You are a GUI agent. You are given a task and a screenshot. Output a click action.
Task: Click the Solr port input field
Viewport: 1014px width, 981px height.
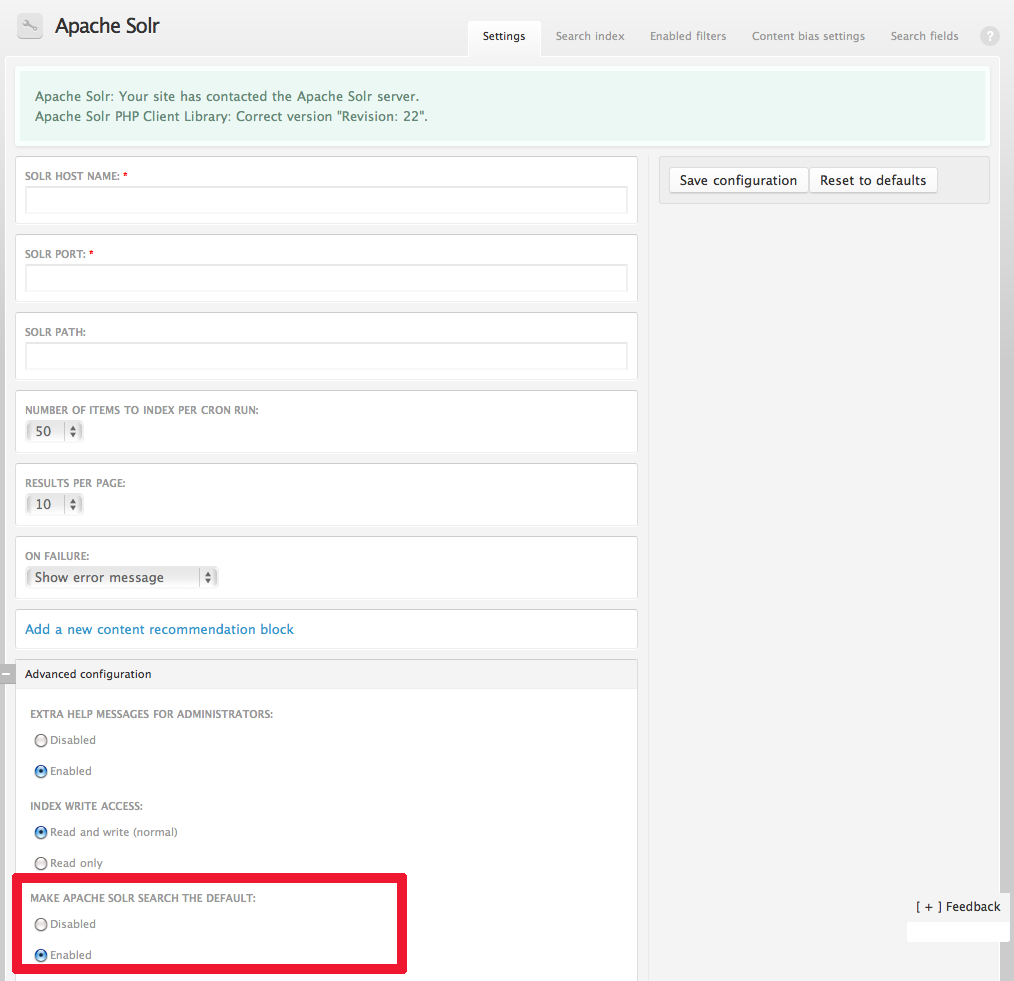[x=326, y=278]
